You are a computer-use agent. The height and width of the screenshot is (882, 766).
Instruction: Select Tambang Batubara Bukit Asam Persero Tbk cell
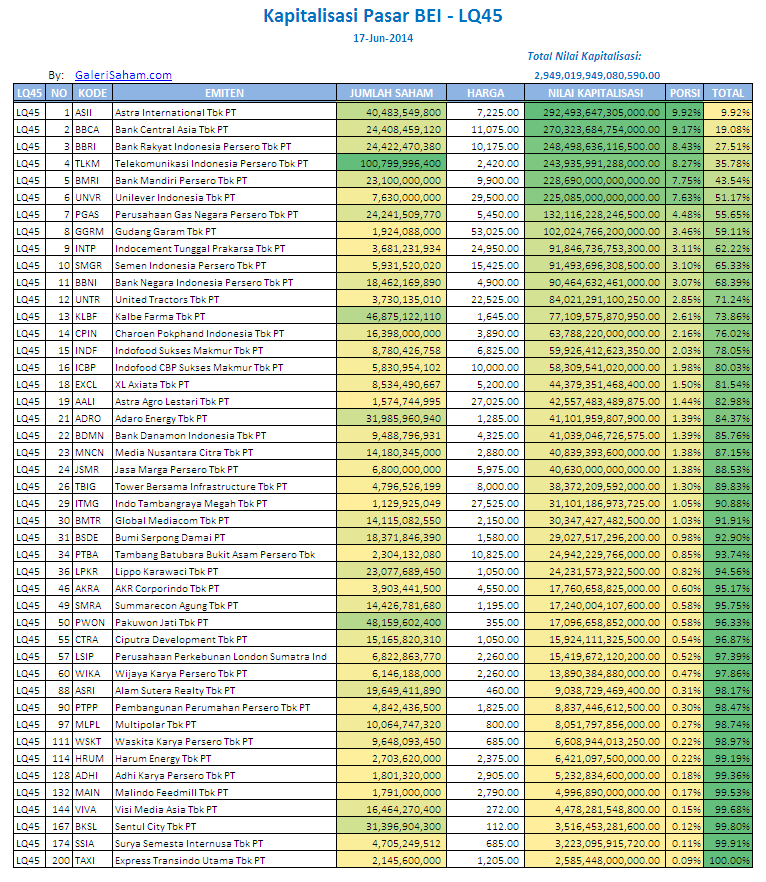(224, 555)
